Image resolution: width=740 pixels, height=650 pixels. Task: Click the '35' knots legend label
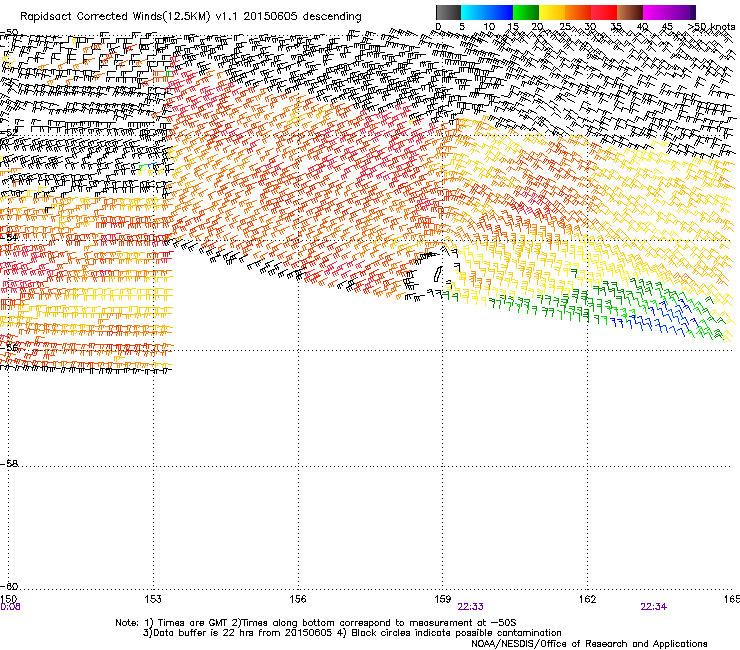(x=616, y=27)
